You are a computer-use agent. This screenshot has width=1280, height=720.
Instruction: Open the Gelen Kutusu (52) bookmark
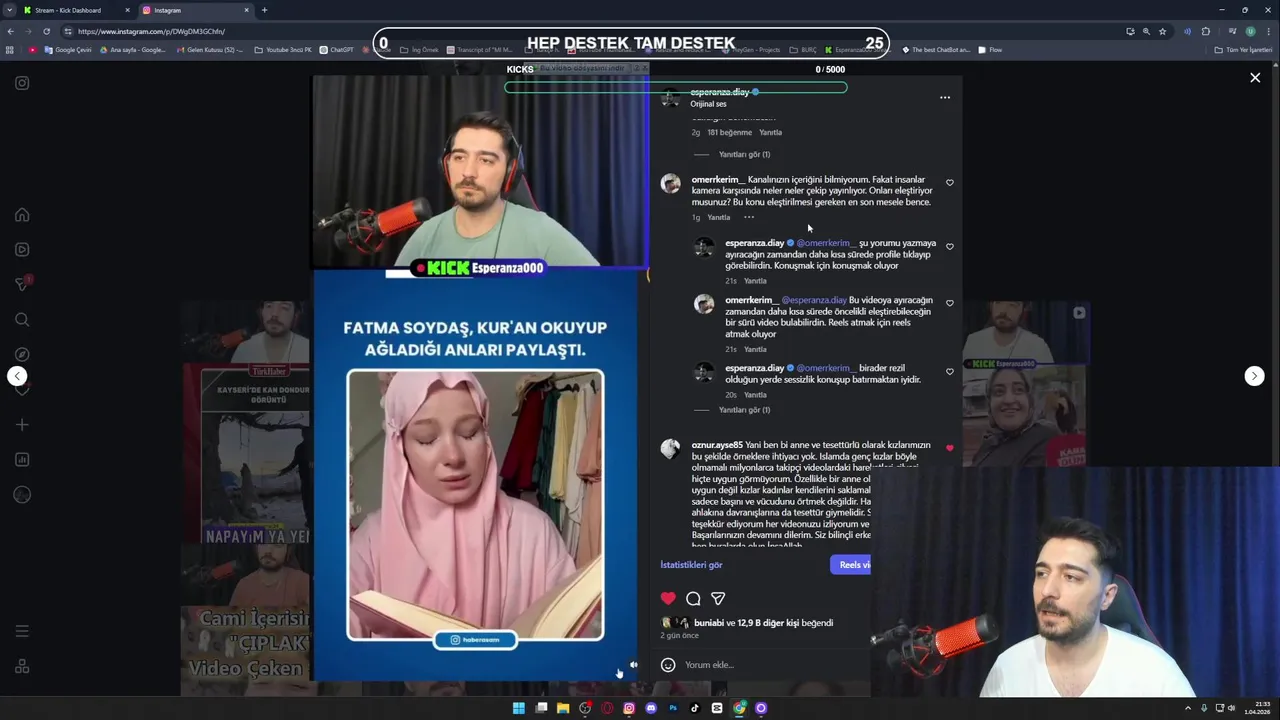[x=209, y=50]
